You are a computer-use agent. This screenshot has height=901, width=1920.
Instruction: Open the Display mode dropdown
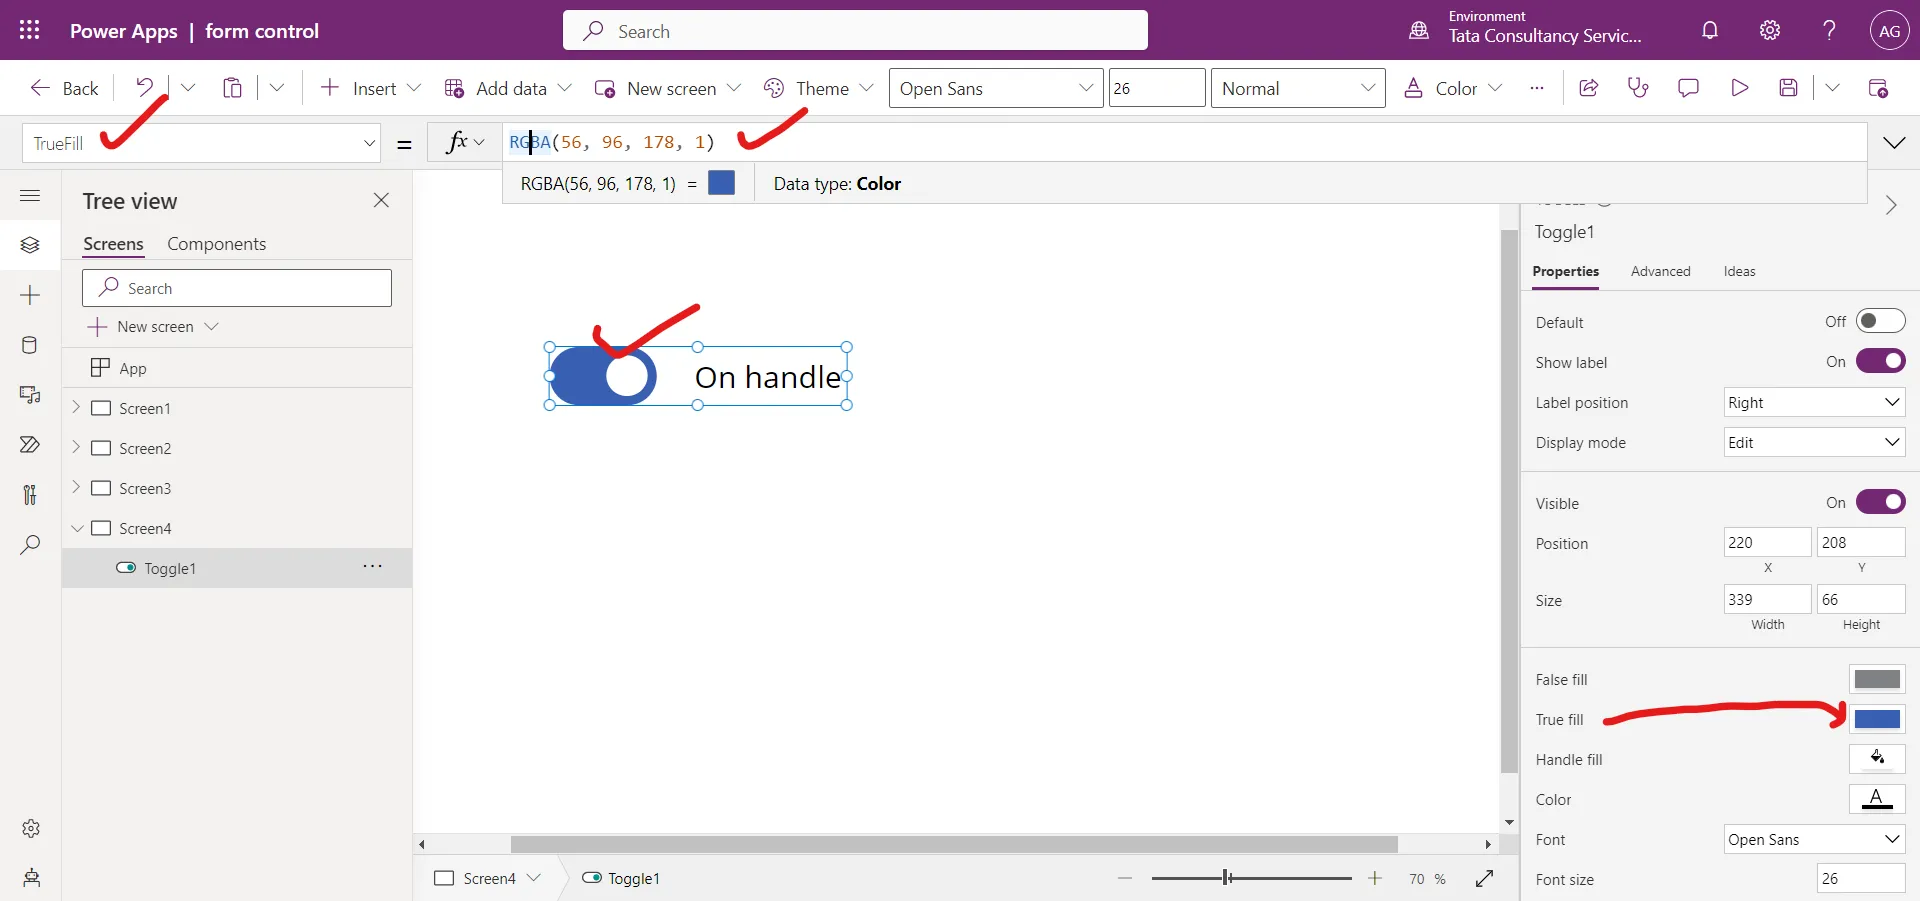(x=1814, y=442)
